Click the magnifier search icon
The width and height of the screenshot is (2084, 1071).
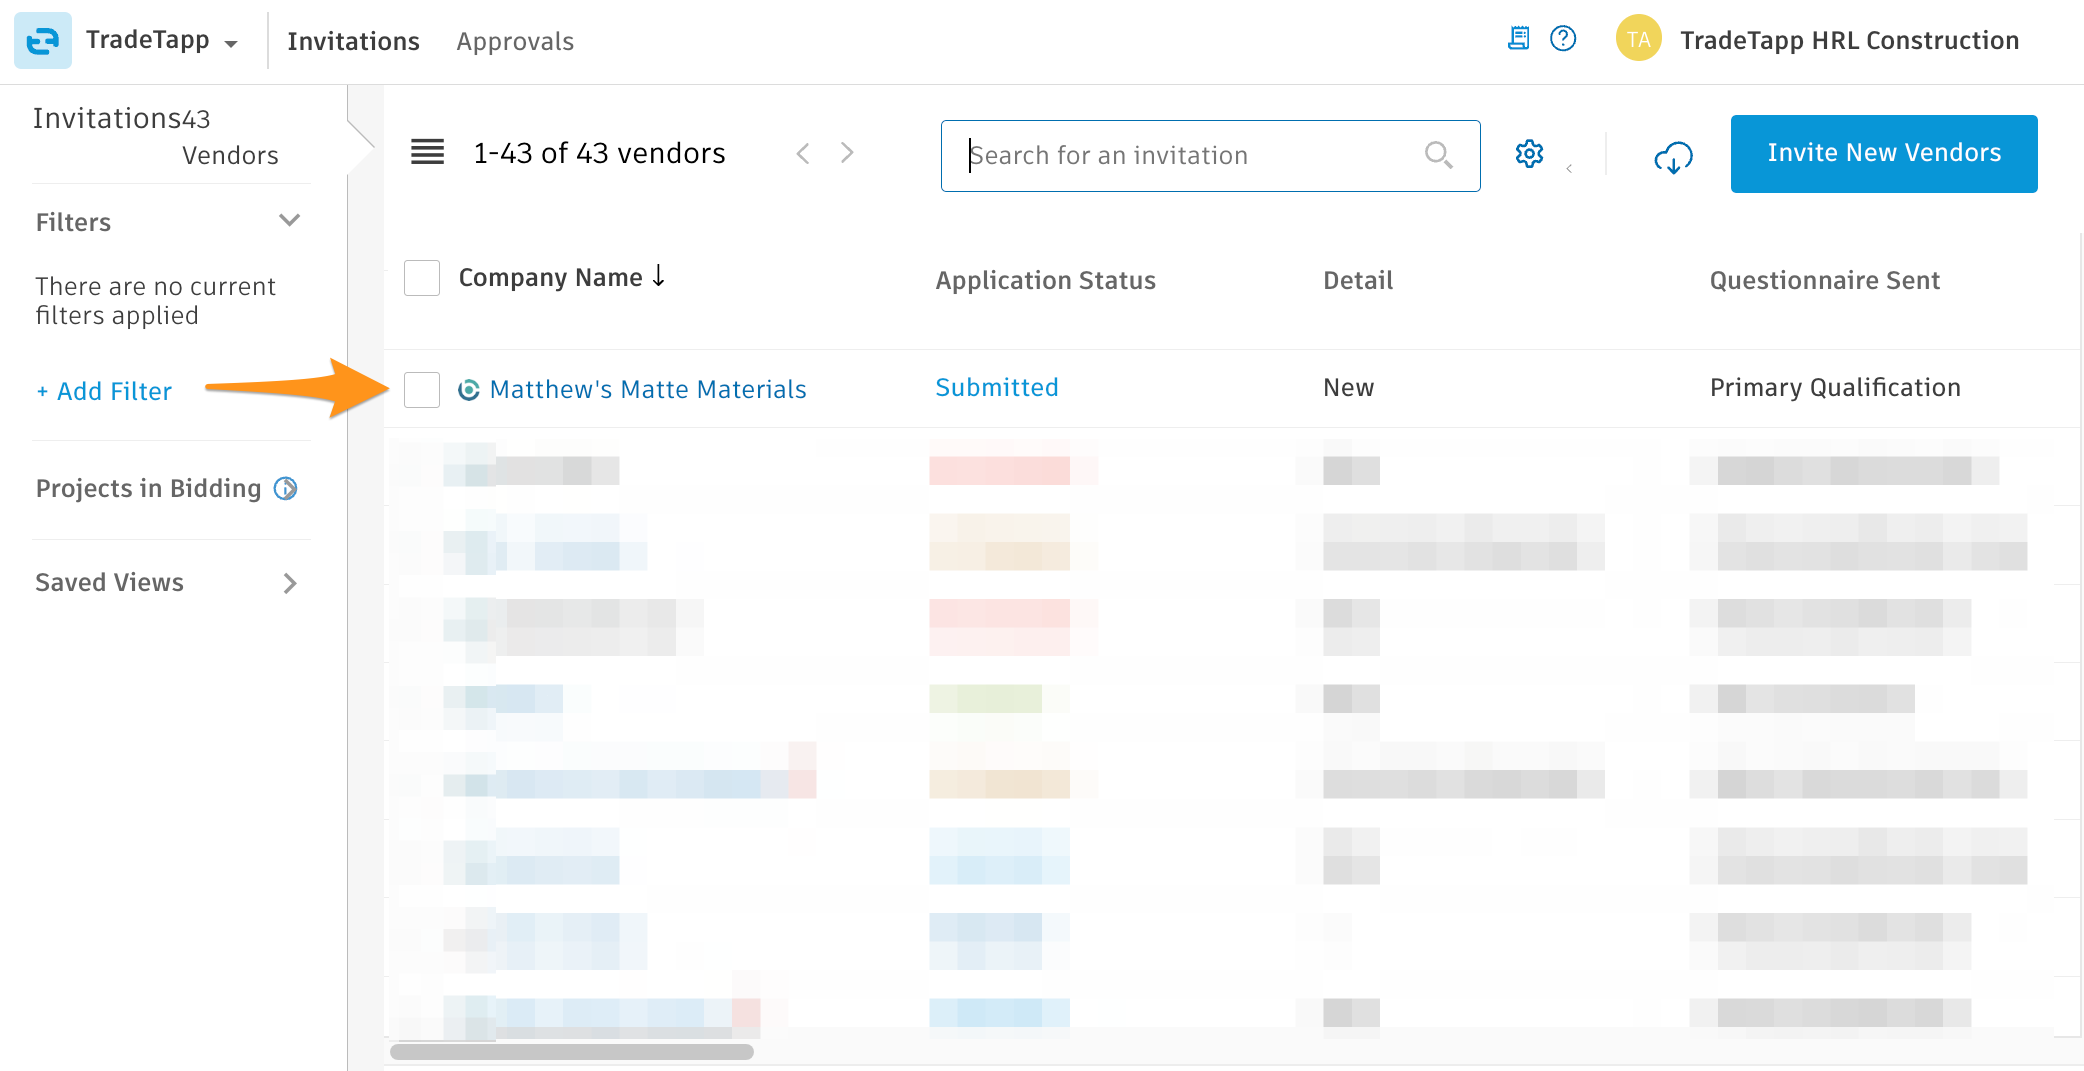pos(1438,155)
